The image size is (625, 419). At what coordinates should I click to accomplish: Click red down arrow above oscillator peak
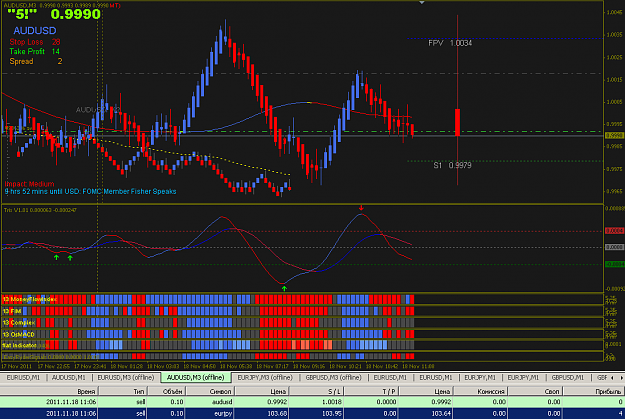361,208
